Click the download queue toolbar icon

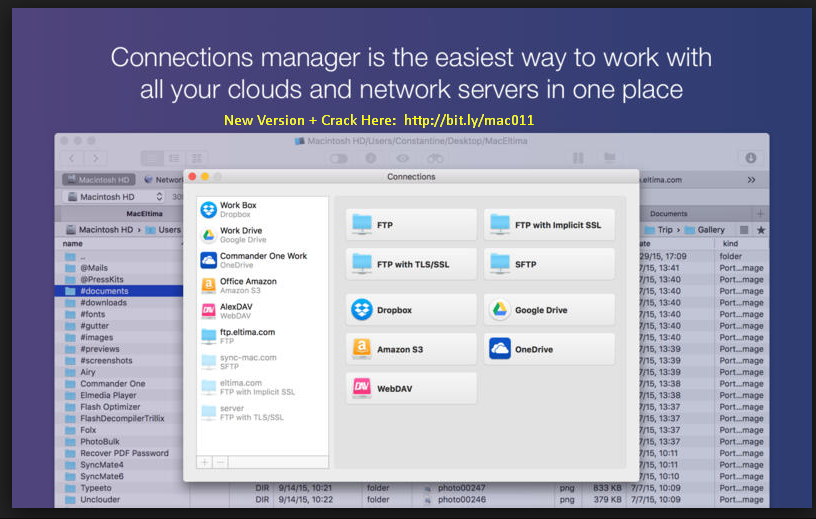tap(751, 158)
